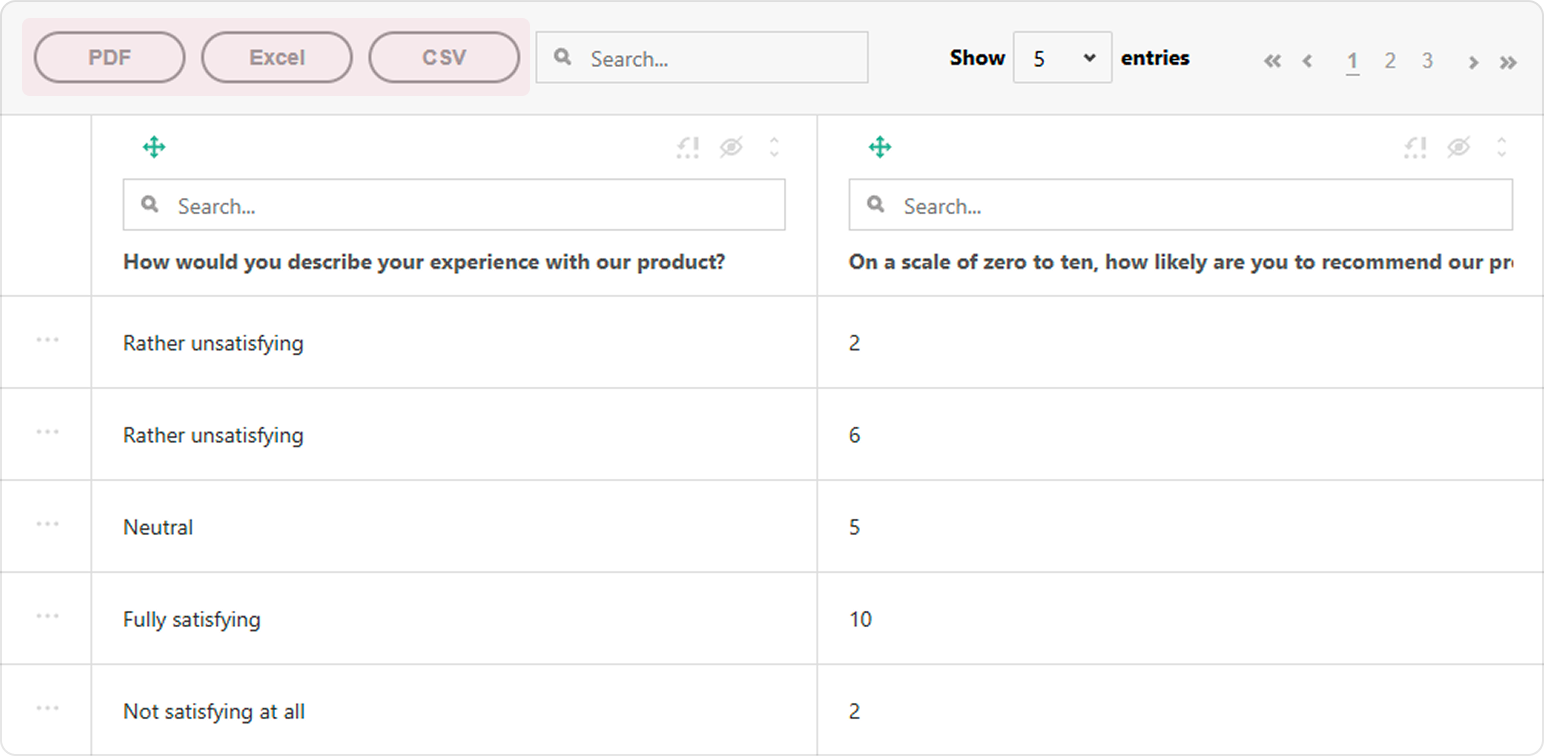Select the move handle on the experience column
This screenshot has width=1544, height=756.
(154, 146)
